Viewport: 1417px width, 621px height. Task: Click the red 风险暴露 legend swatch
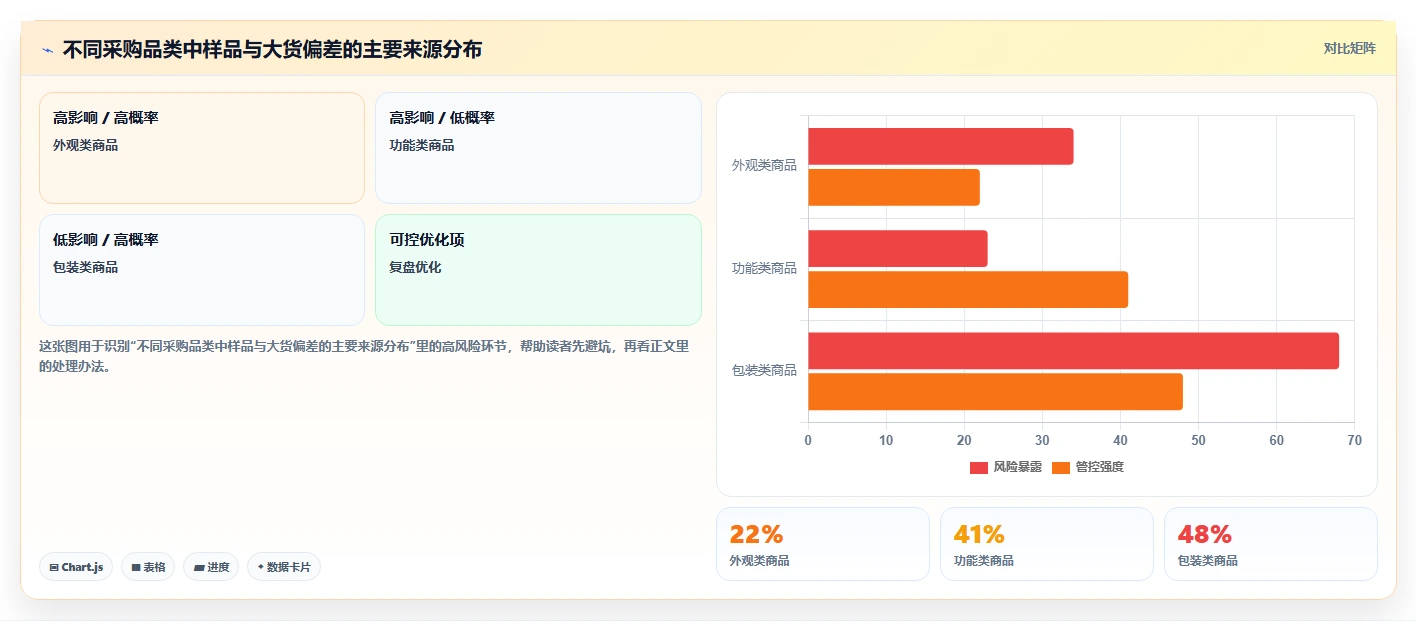click(979, 468)
